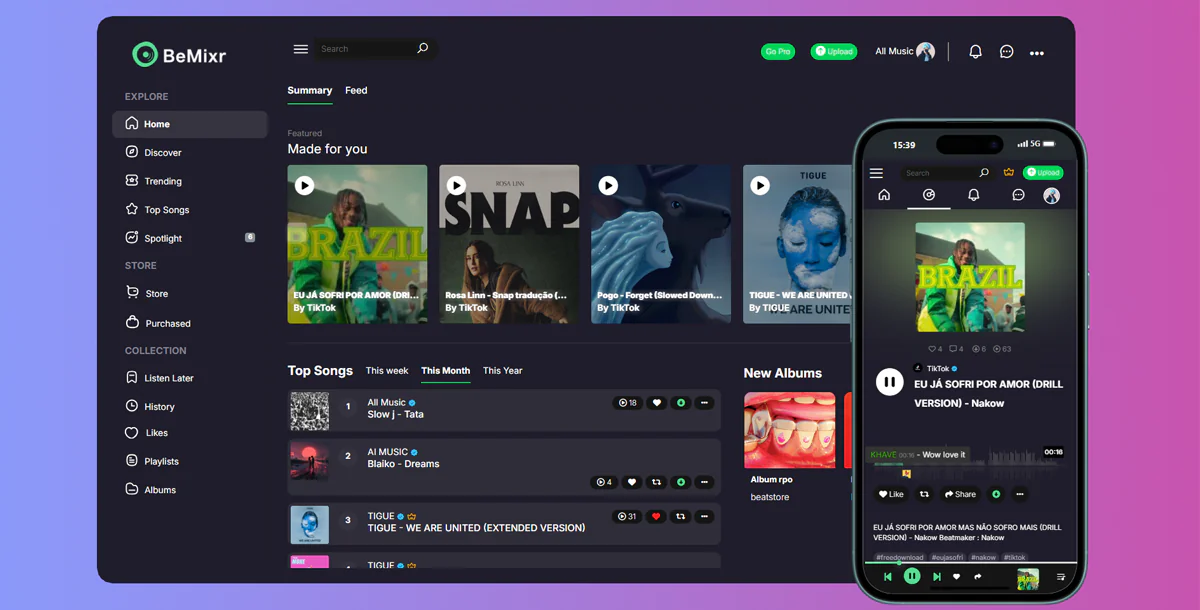1200x610 pixels.
Task: Switch to the Feed tab
Action: click(356, 90)
